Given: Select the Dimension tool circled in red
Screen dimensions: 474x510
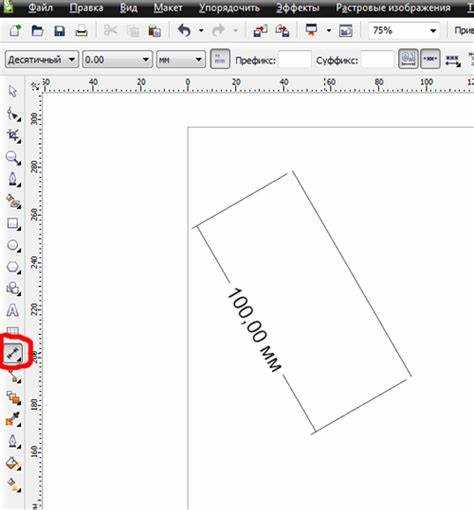Looking at the screenshot, I should coord(14,353).
